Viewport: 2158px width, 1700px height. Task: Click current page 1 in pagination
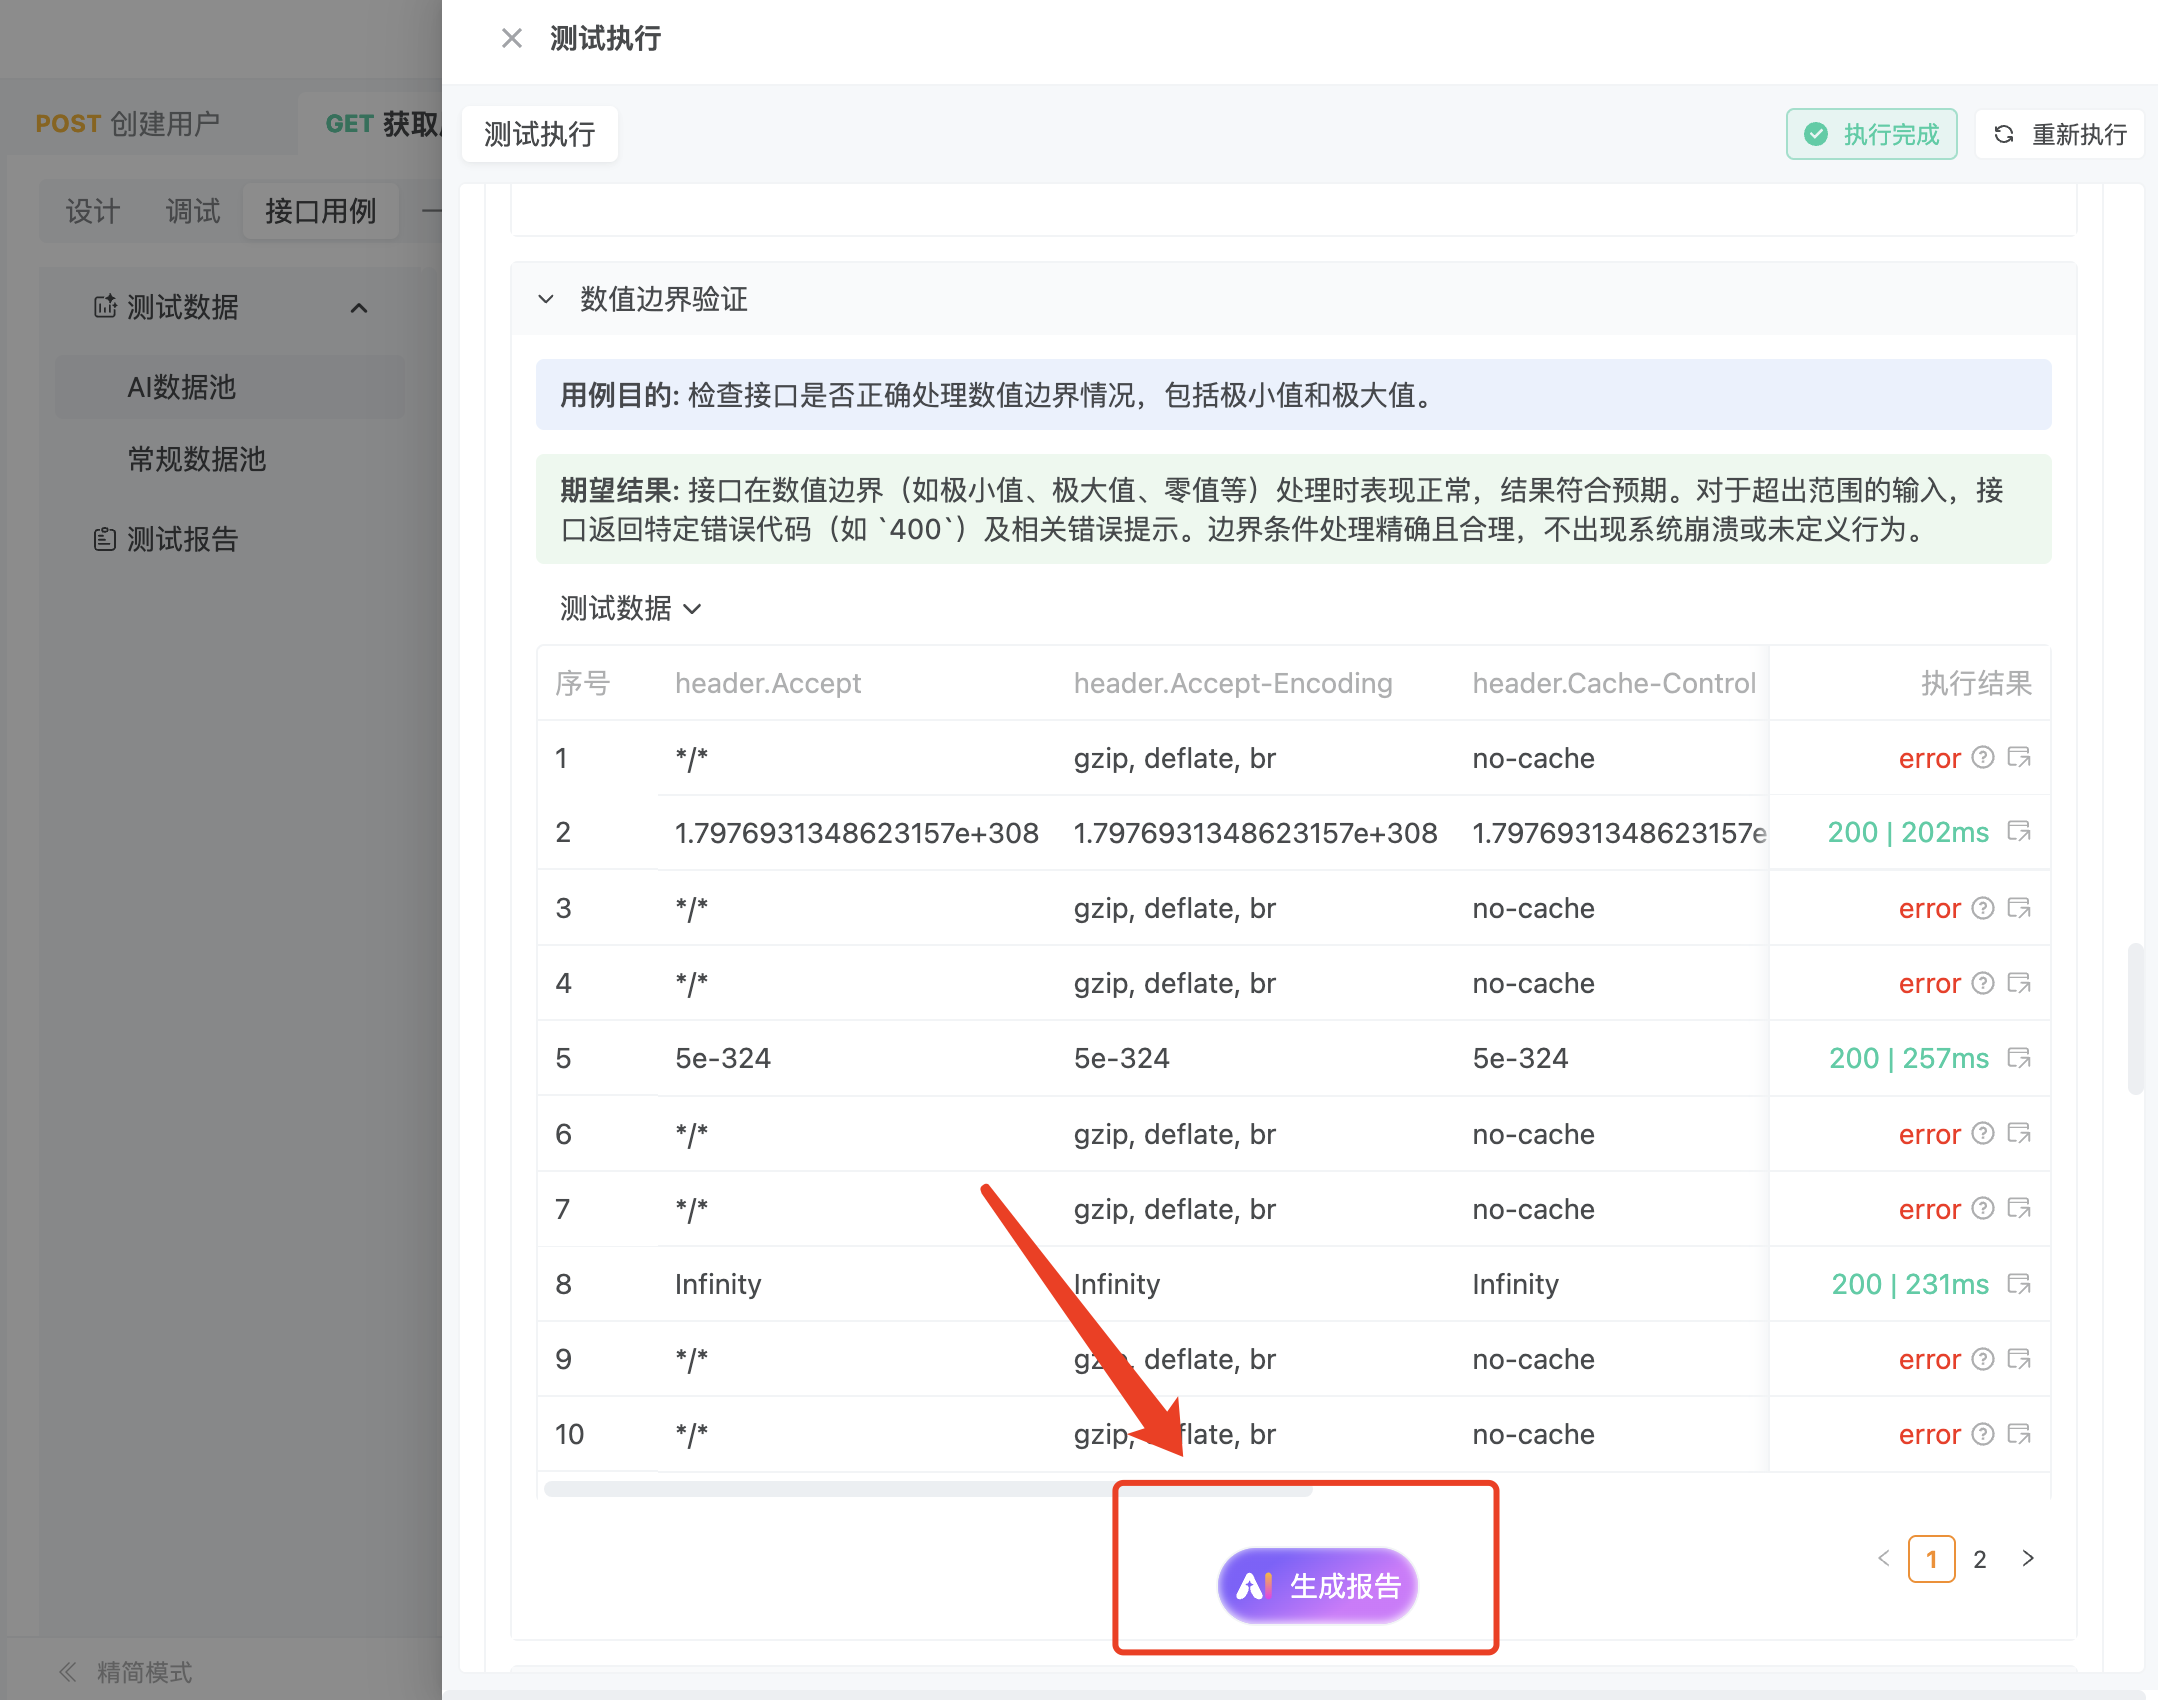1931,1559
